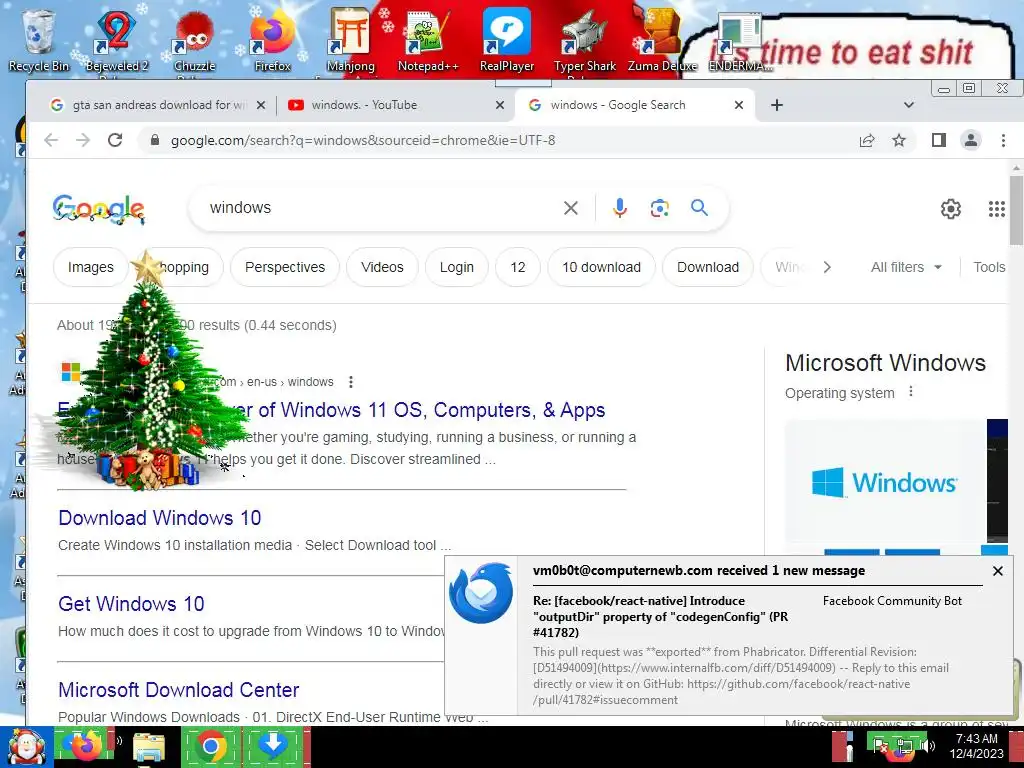Close the gta san andreas tab

coord(261,105)
